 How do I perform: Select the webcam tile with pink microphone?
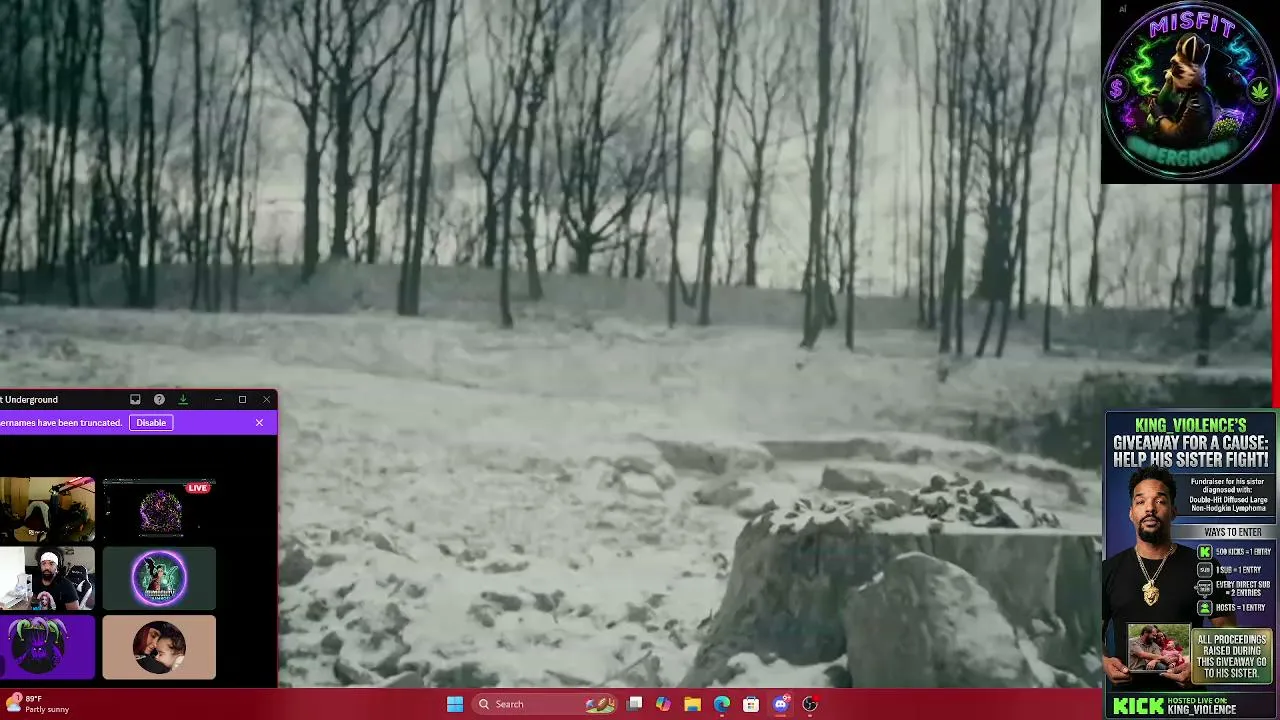47,509
